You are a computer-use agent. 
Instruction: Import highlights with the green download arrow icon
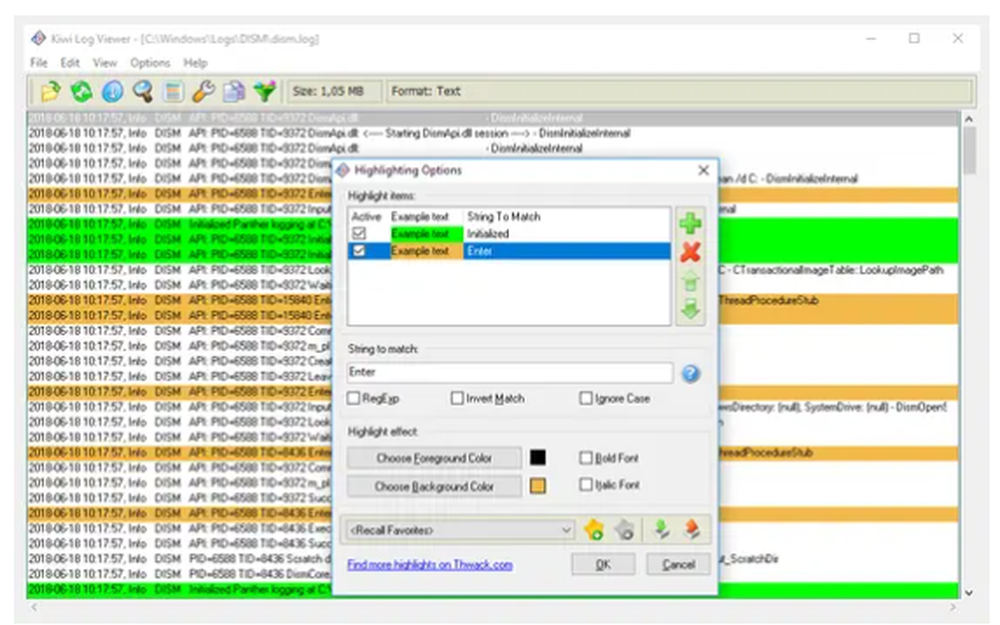pos(661,529)
